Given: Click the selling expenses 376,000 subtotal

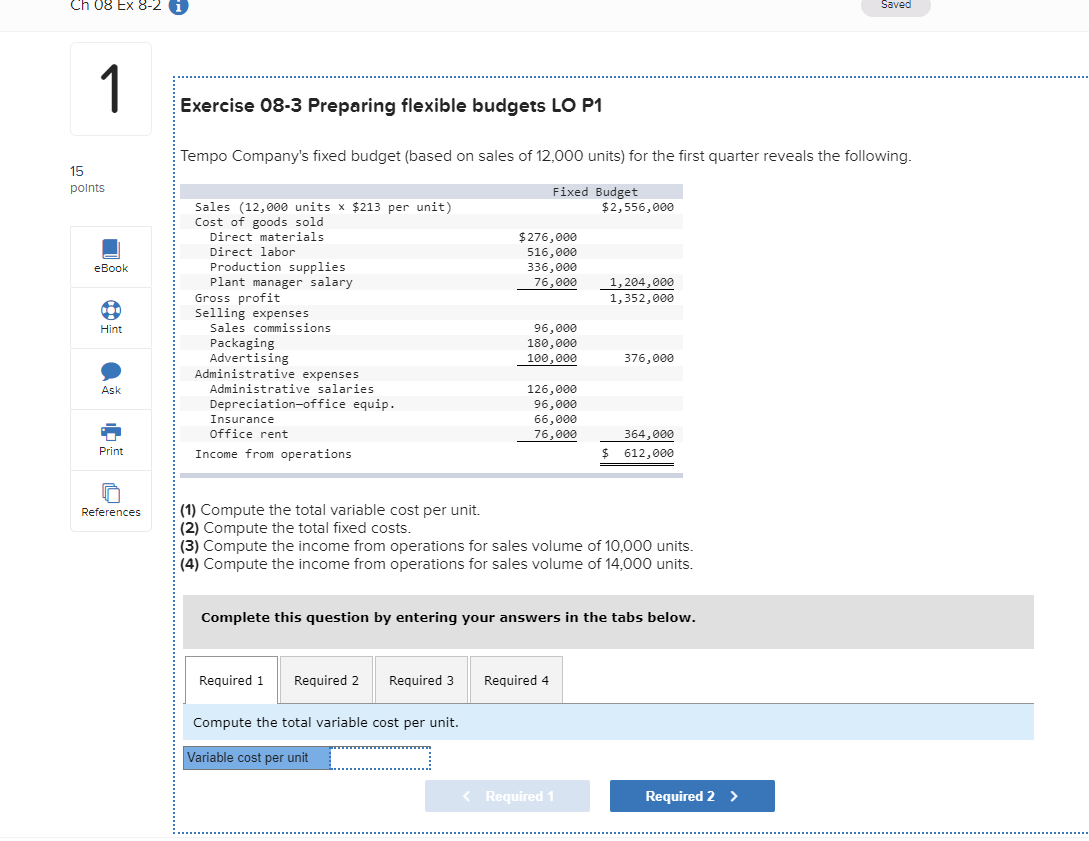Looking at the screenshot, I should click(x=649, y=358).
